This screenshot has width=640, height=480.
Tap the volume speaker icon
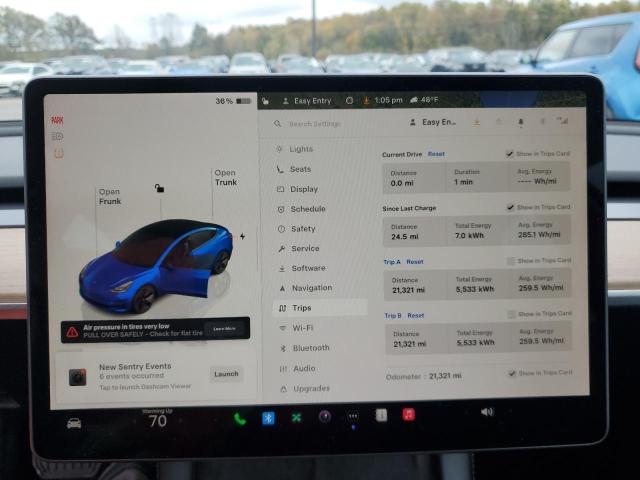487,411
